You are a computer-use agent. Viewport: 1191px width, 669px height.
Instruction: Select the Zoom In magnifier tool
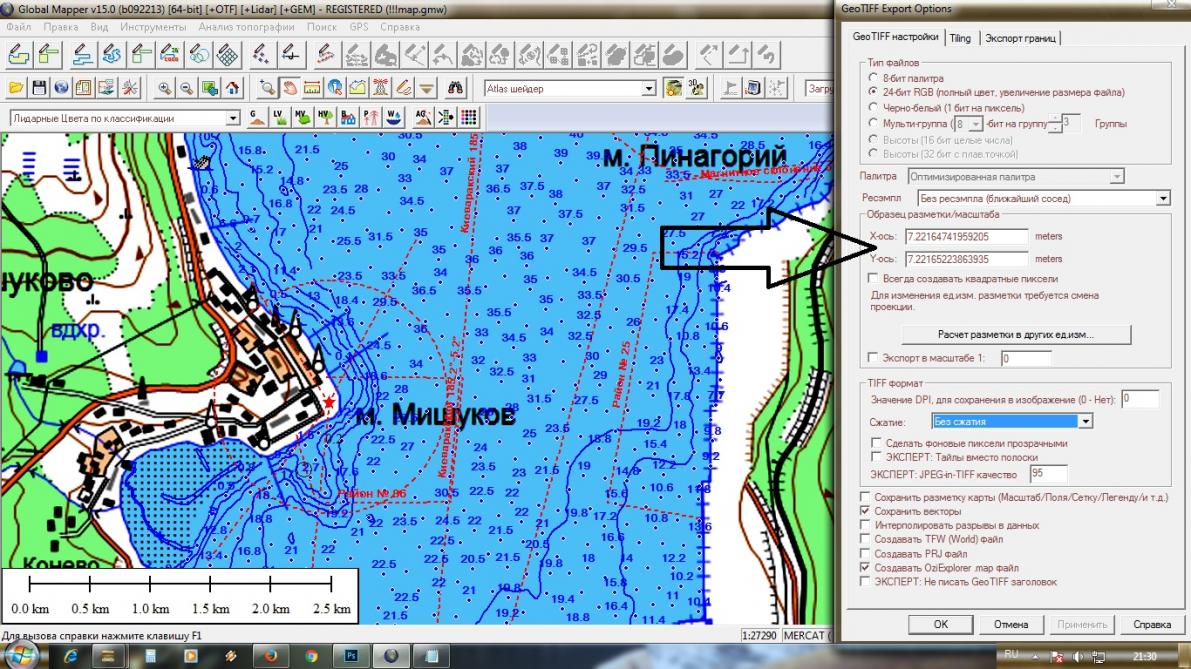165,88
